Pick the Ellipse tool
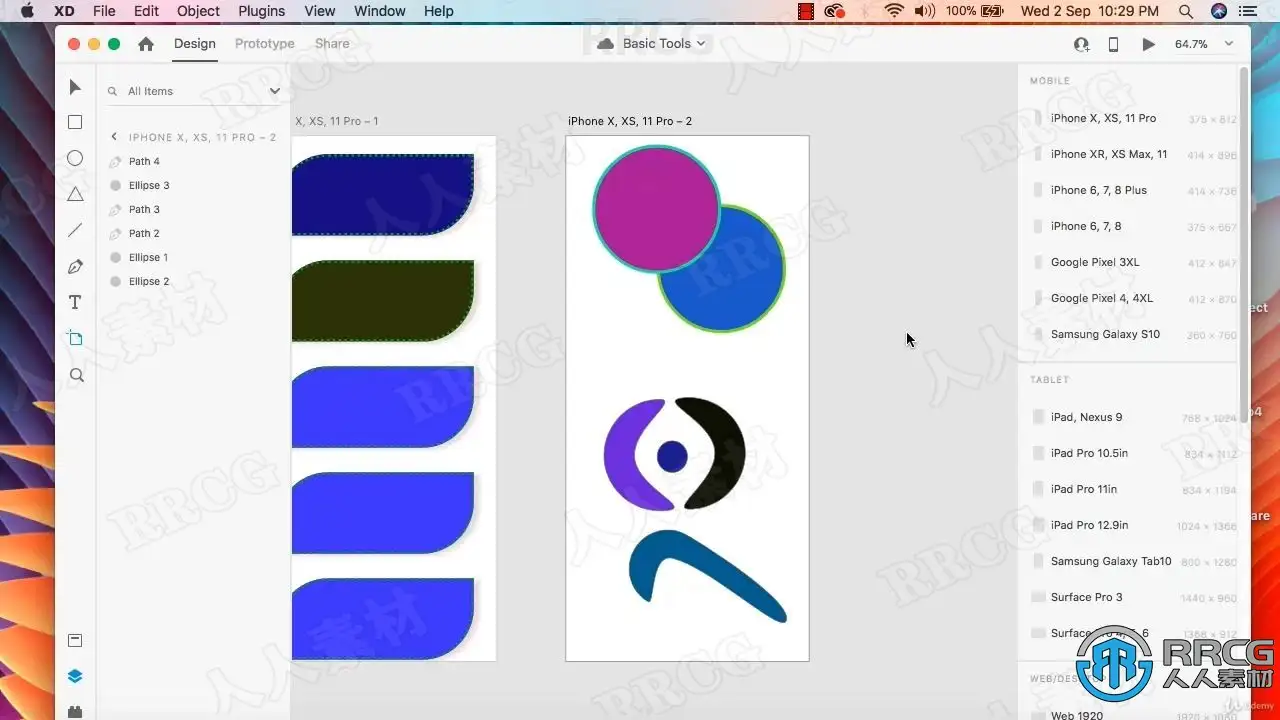Image resolution: width=1280 pixels, height=720 pixels. pos(75,158)
